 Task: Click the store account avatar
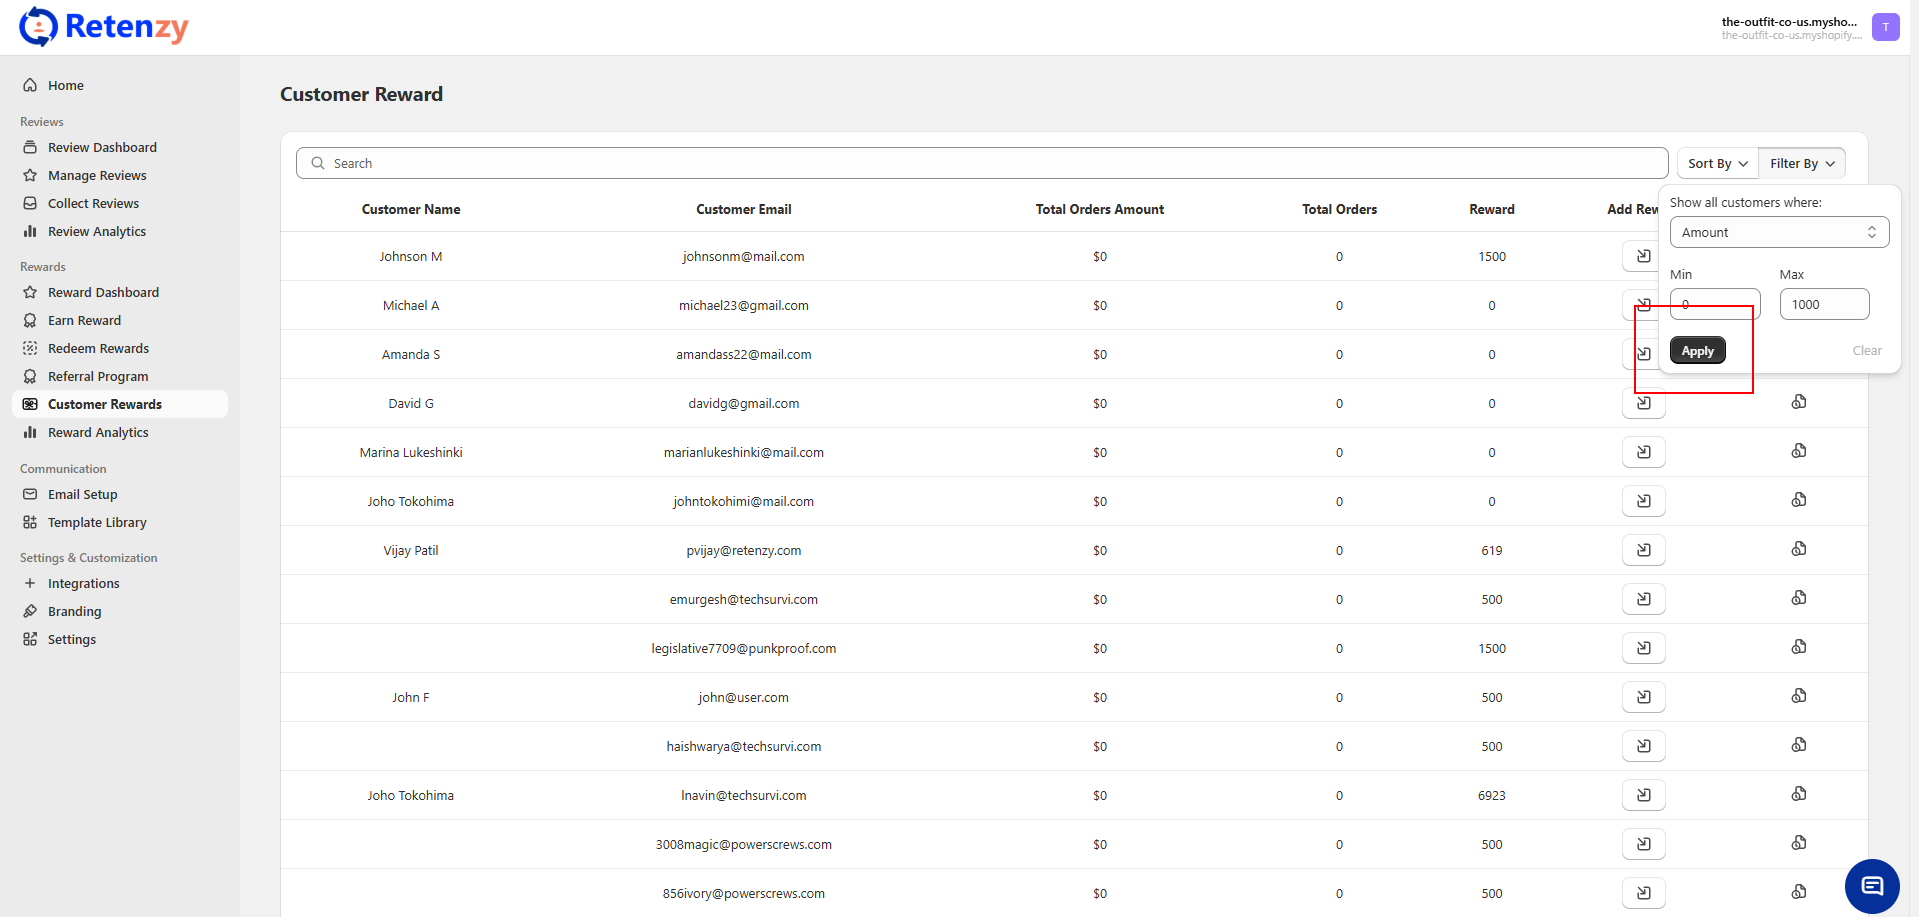[x=1885, y=27]
